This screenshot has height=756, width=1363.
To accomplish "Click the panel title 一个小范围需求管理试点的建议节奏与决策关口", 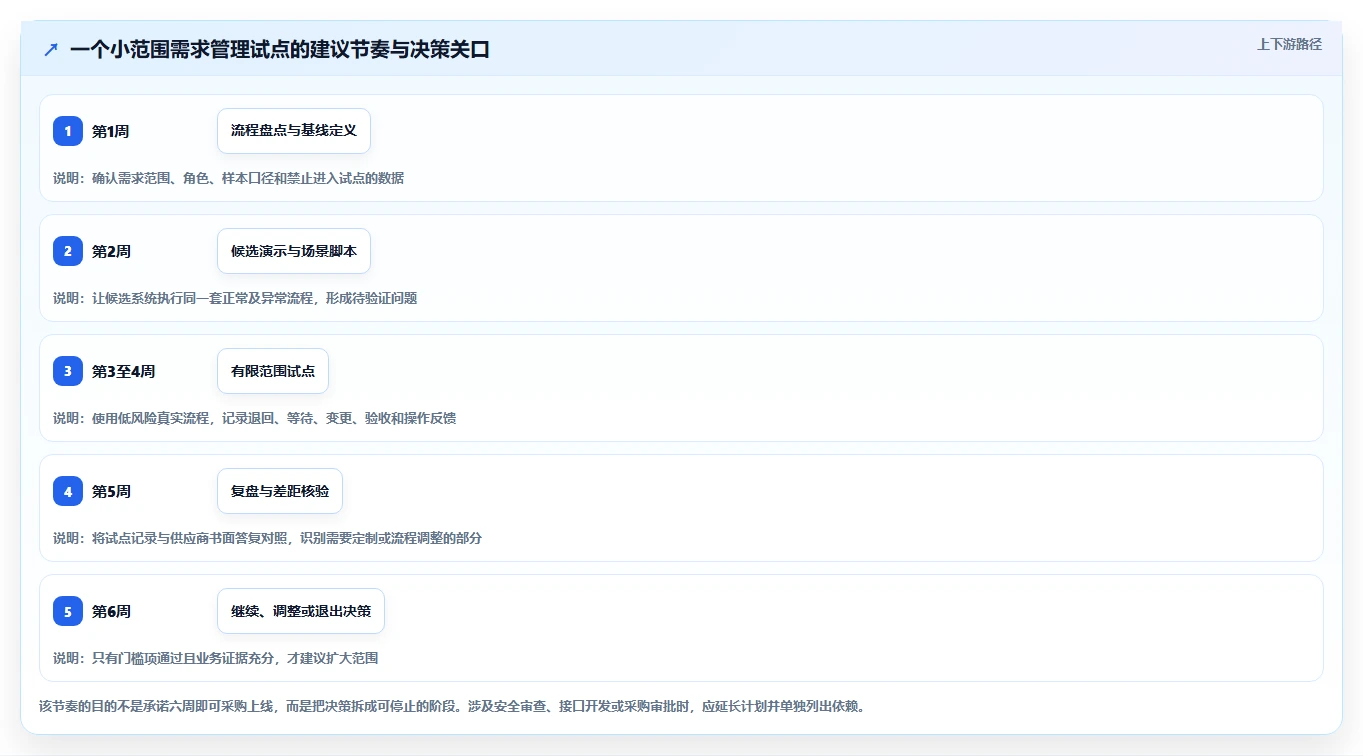I will point(280,49).
